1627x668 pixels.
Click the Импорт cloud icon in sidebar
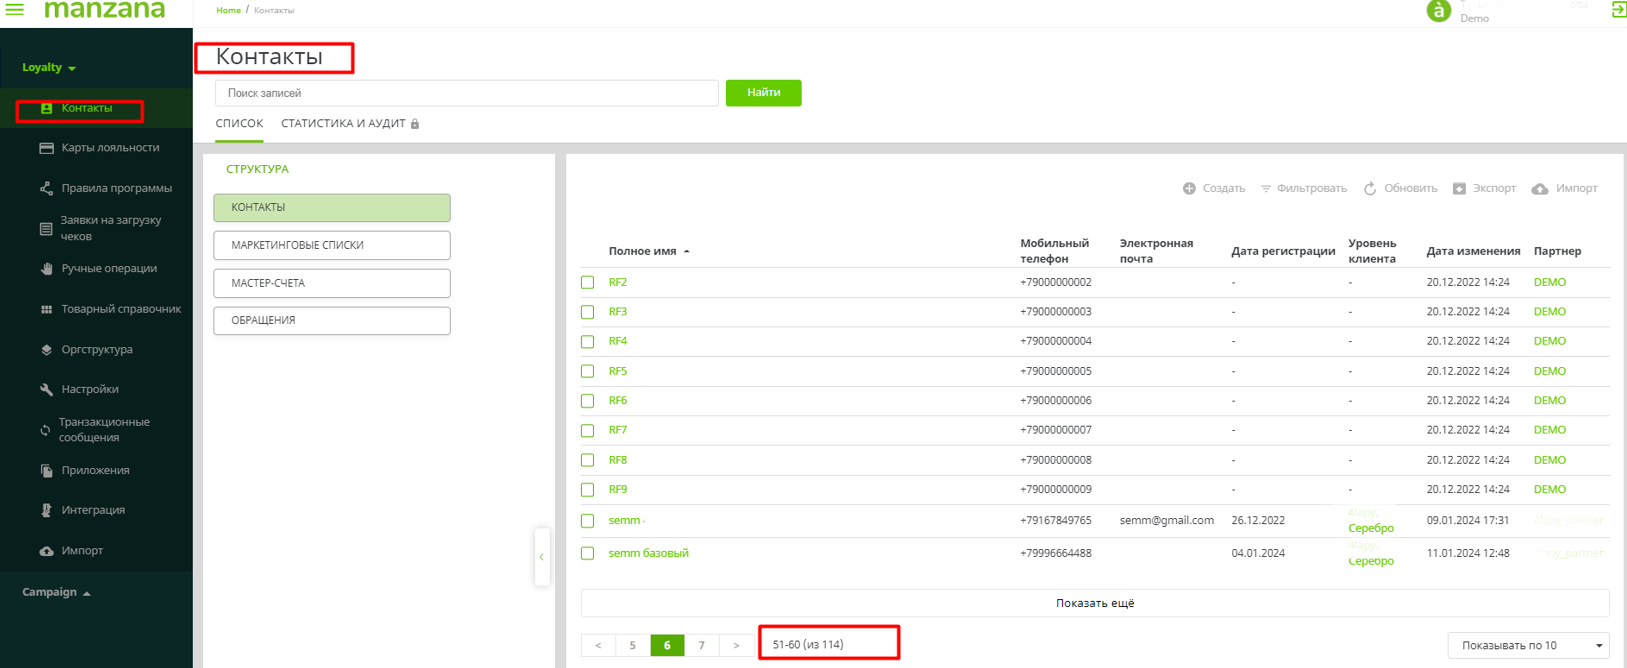46,551
